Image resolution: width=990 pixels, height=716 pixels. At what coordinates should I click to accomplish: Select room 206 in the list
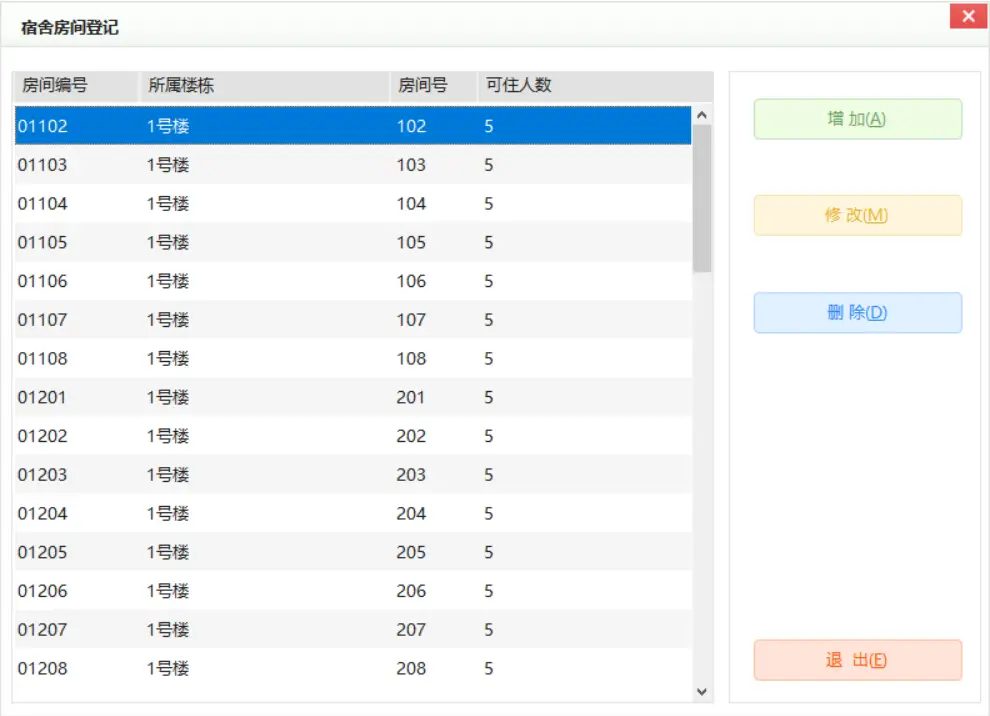[300, 590]
